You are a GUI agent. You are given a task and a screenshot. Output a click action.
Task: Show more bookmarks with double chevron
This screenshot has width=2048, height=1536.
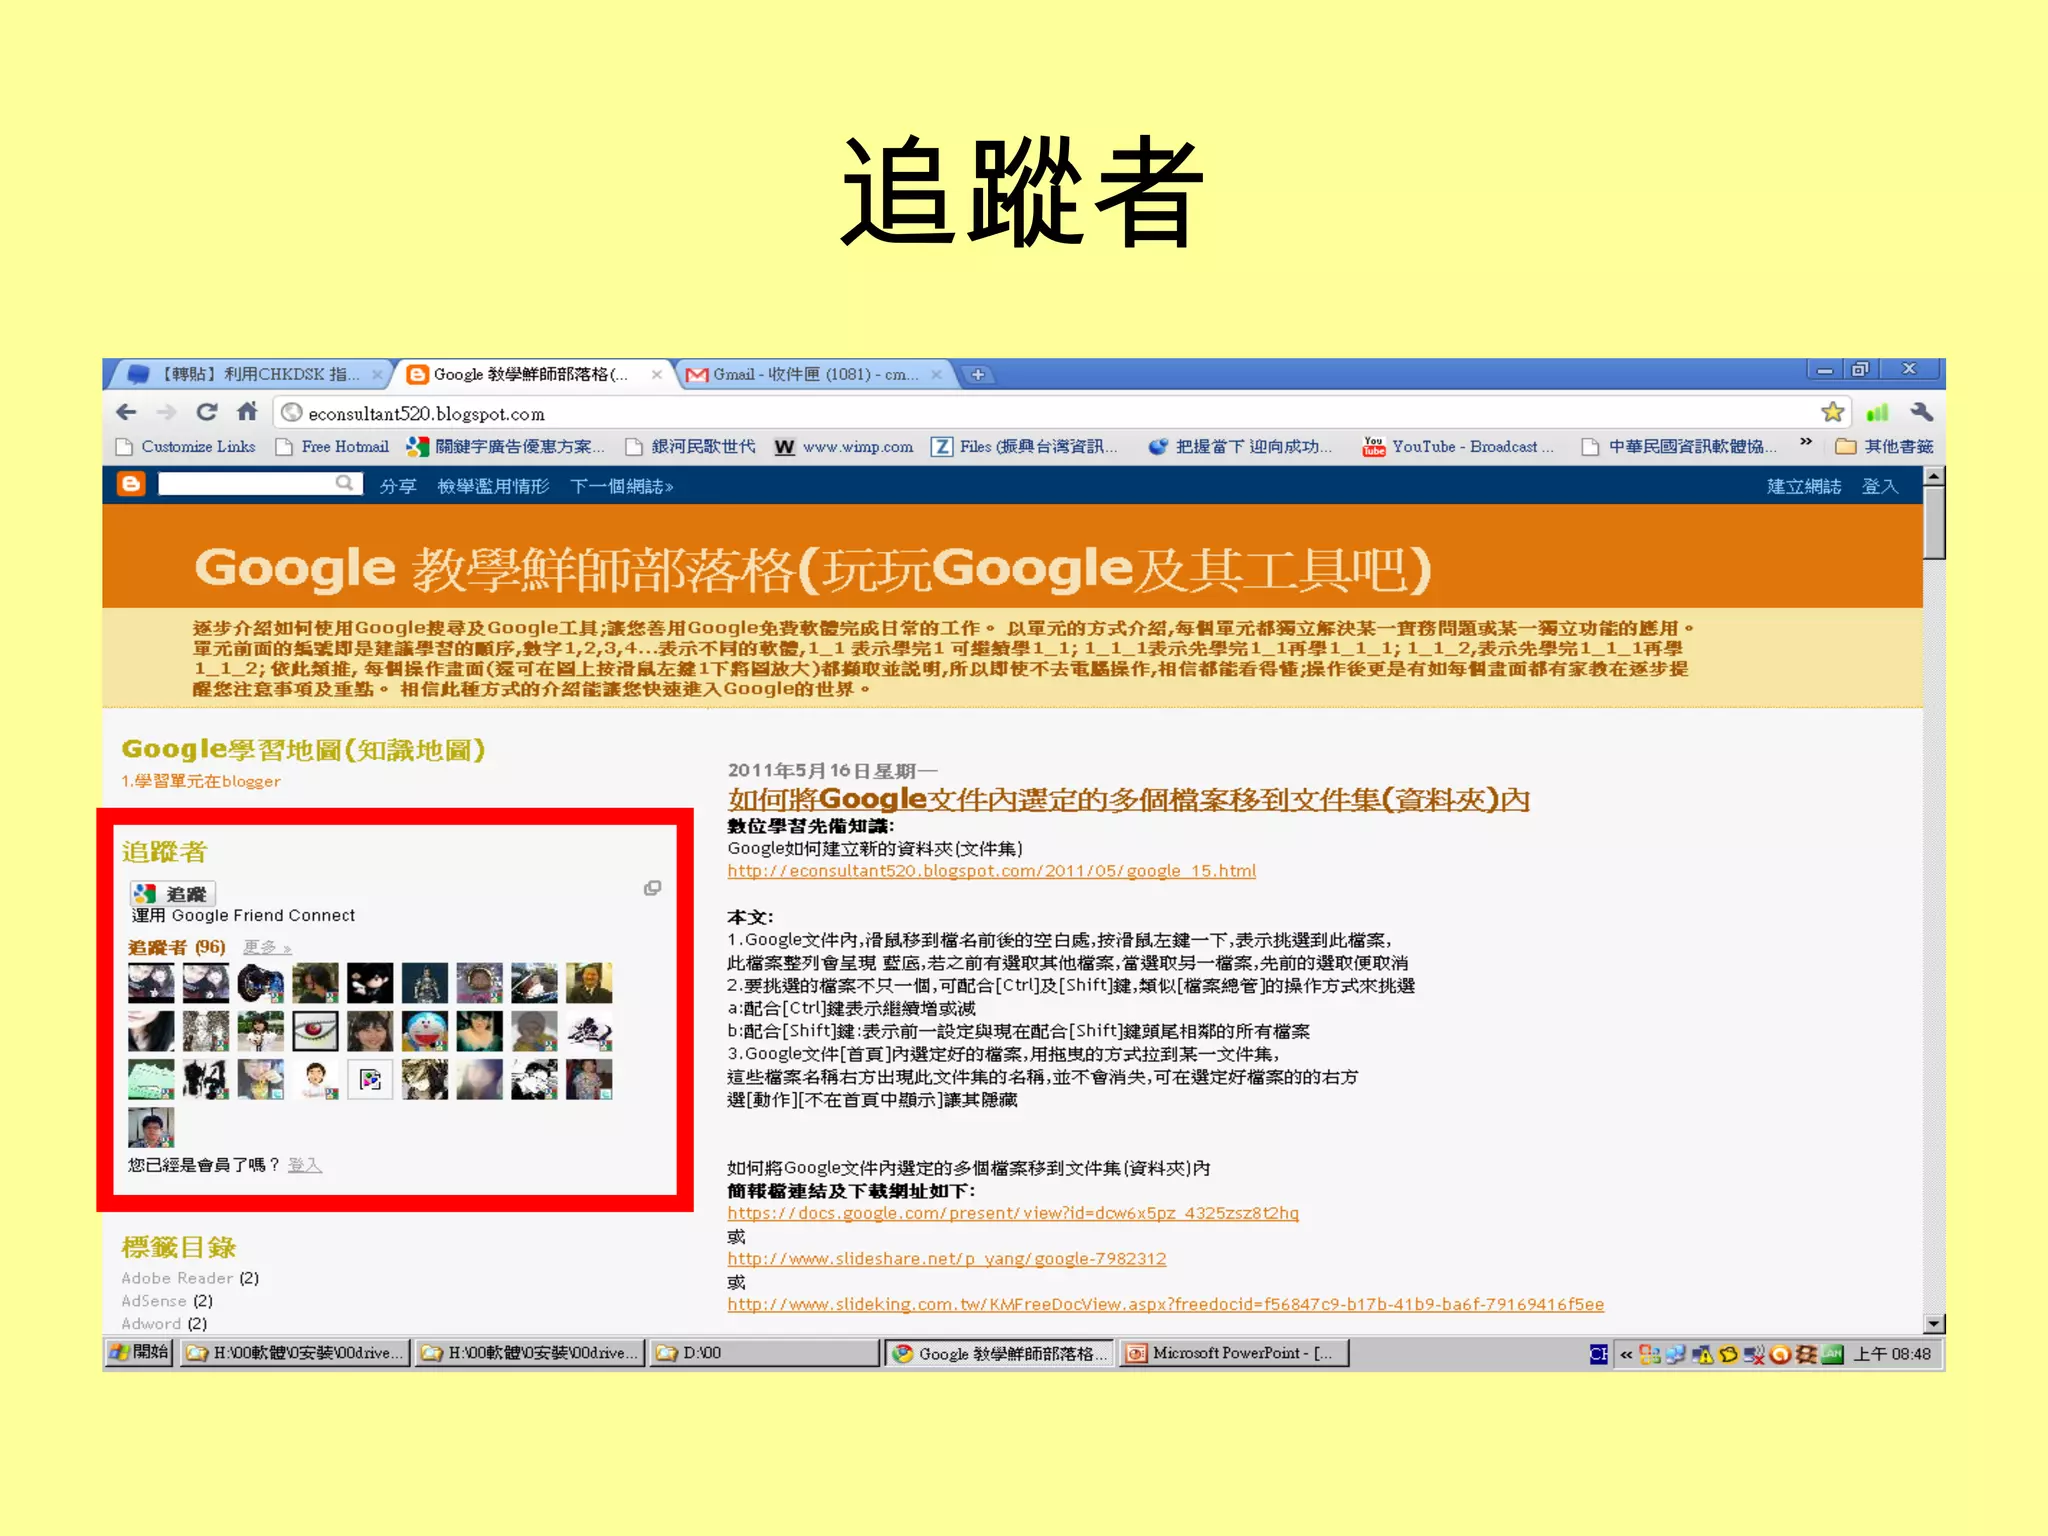tap(1806, 441)
